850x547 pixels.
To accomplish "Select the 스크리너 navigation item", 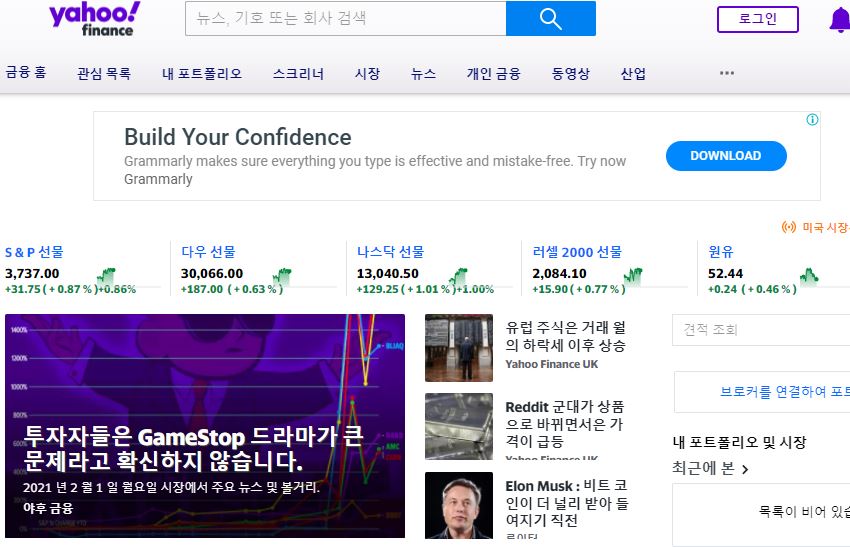I will [299, 73].
